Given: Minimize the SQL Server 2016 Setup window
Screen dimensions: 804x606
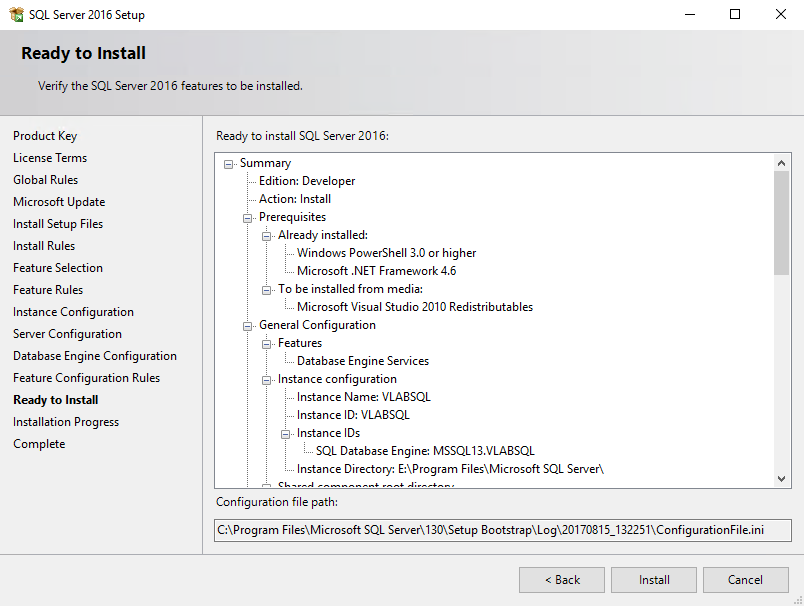Looking at the screenshot, I should coord(690,14).
